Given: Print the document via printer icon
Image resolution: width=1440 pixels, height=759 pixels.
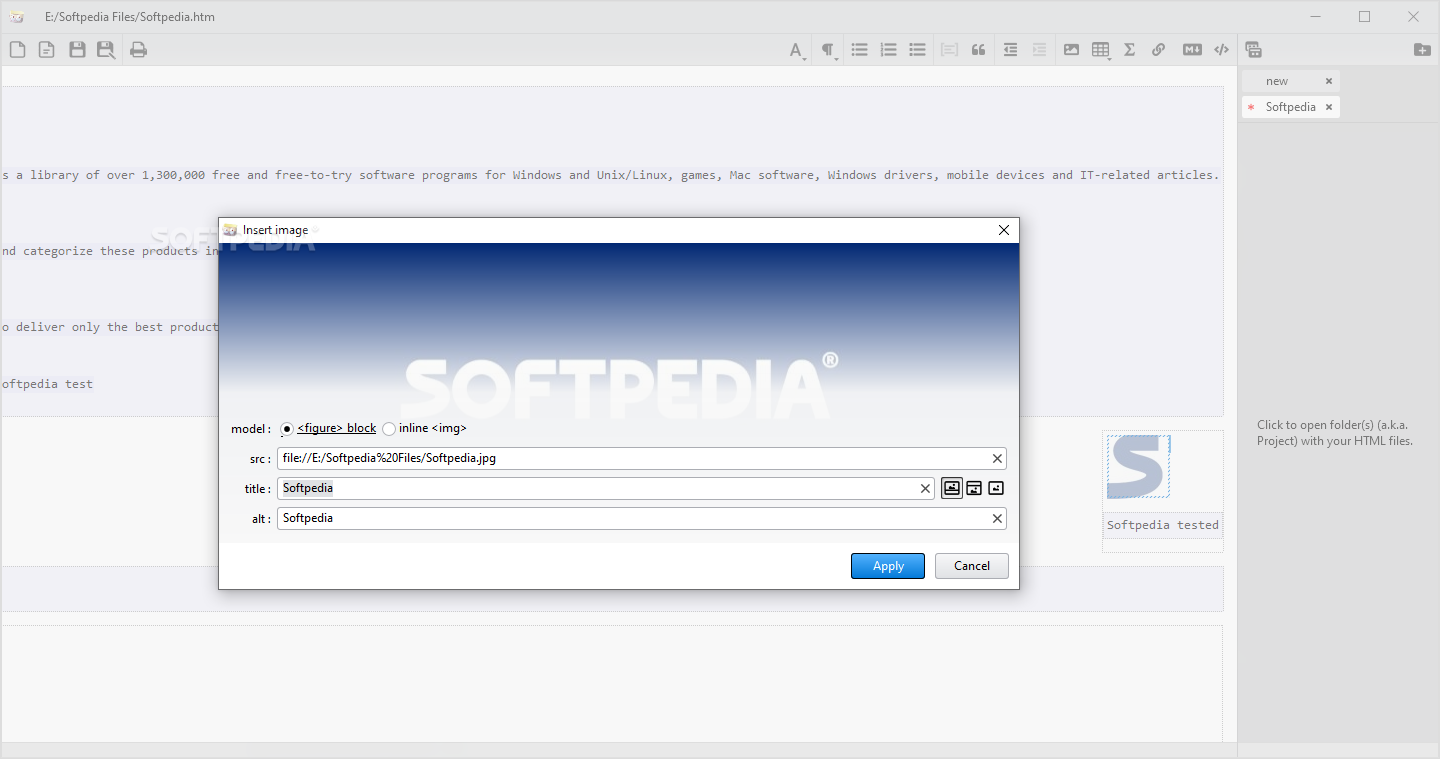Looking at the screenshot, I should point(139,50).
